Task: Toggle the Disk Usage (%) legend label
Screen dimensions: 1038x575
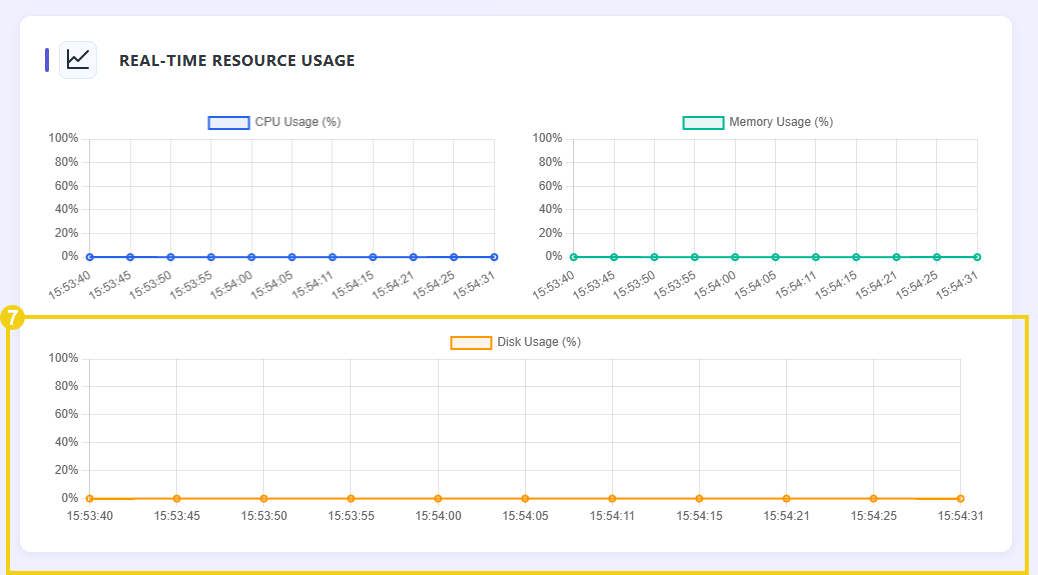Action: 539,342
